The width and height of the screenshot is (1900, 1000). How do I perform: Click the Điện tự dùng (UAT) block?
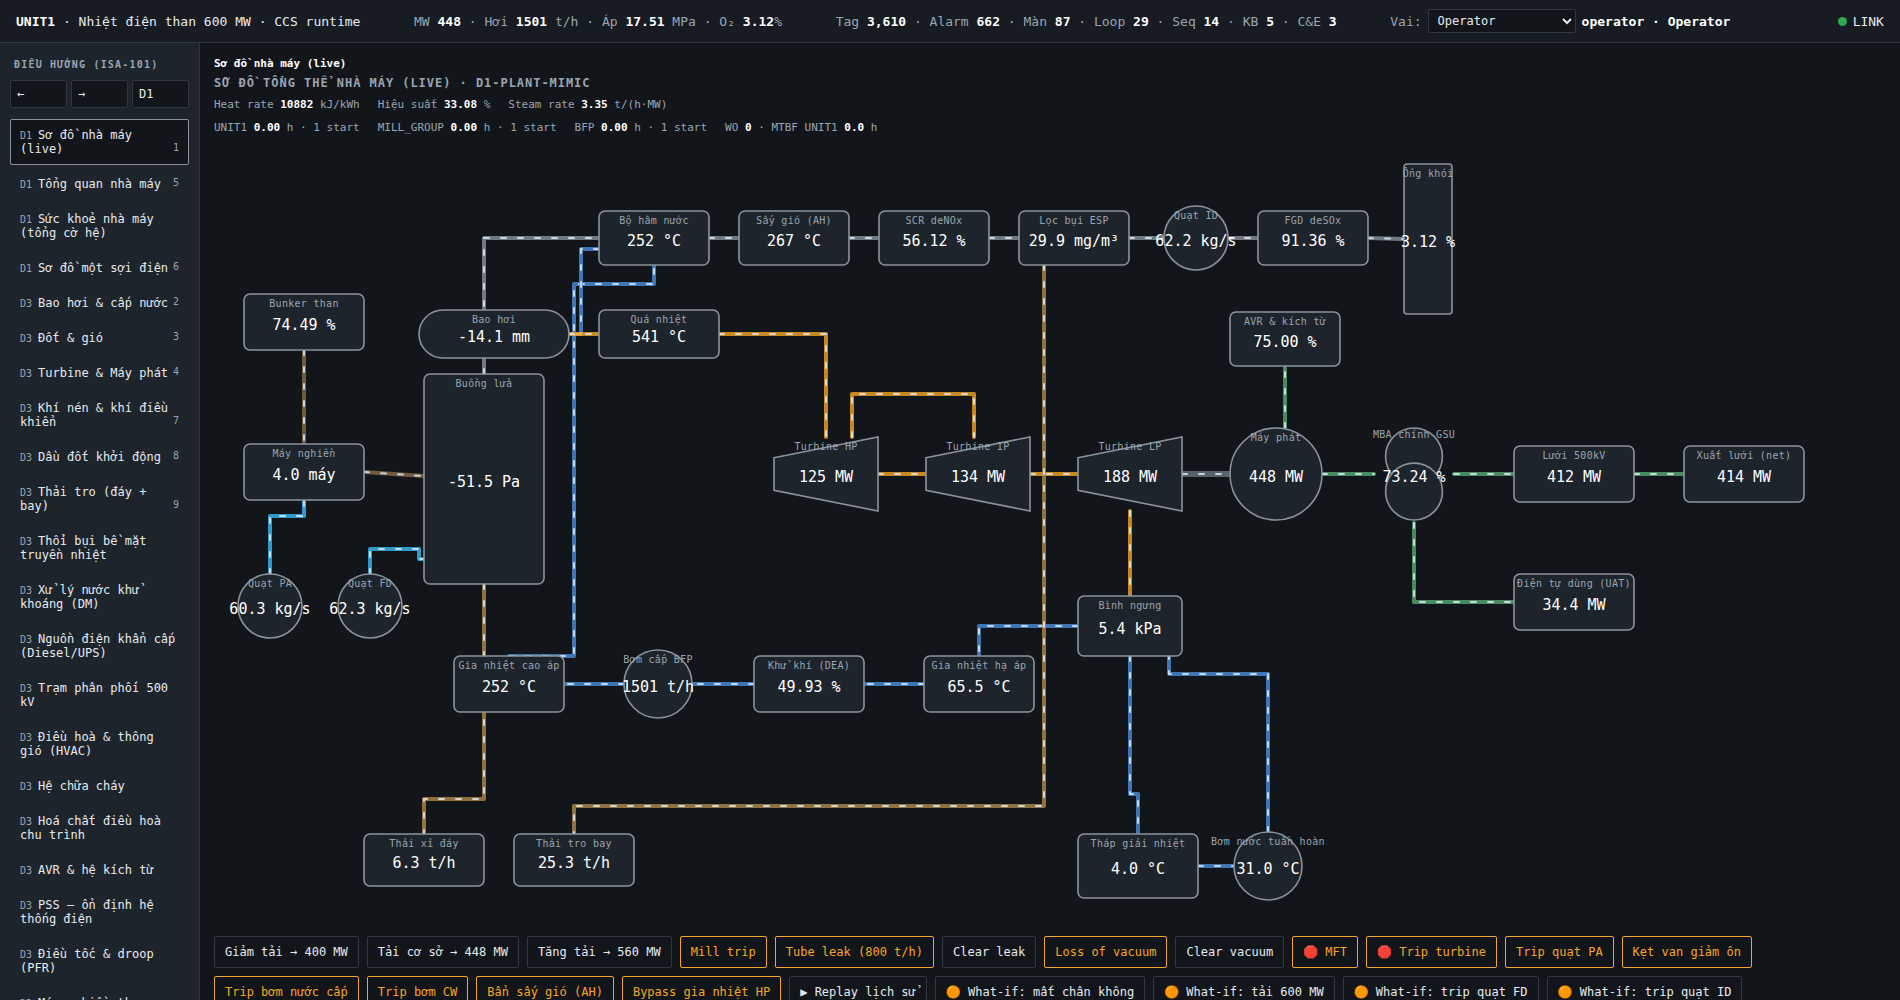point(1574,602)
